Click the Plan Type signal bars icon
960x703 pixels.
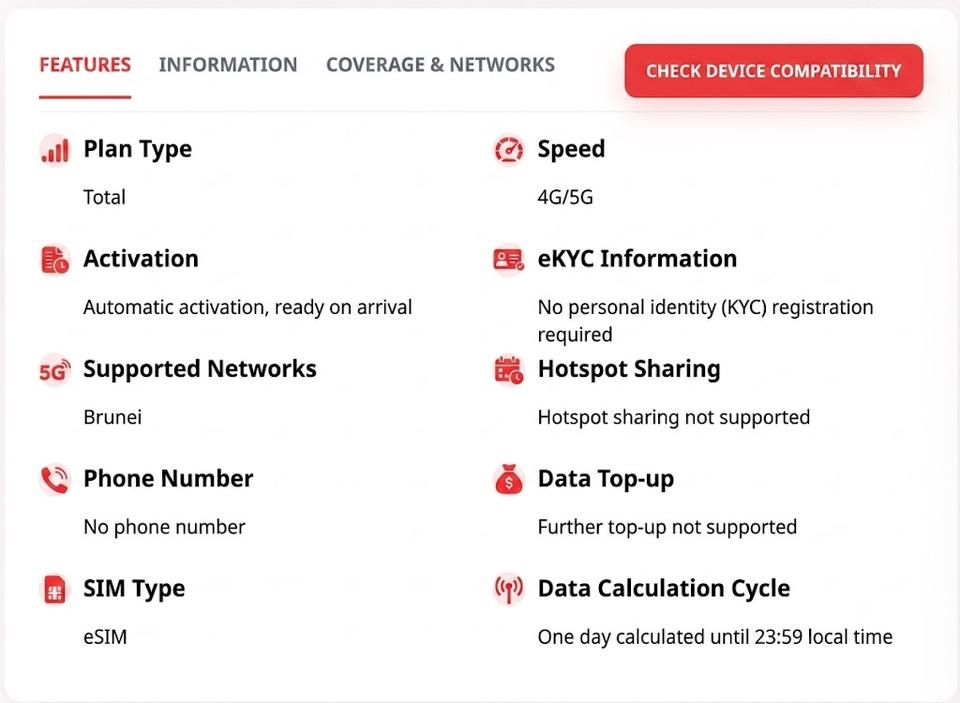coord(54,150)
